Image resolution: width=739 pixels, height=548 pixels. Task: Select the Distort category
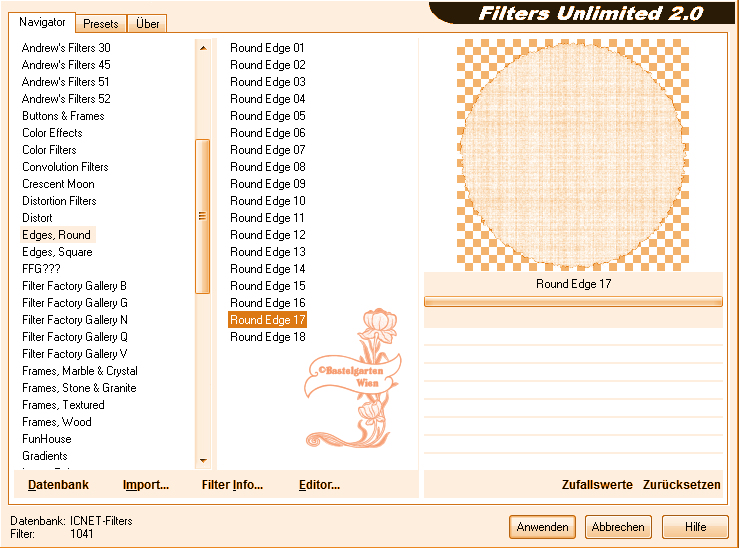coord(37,218)
